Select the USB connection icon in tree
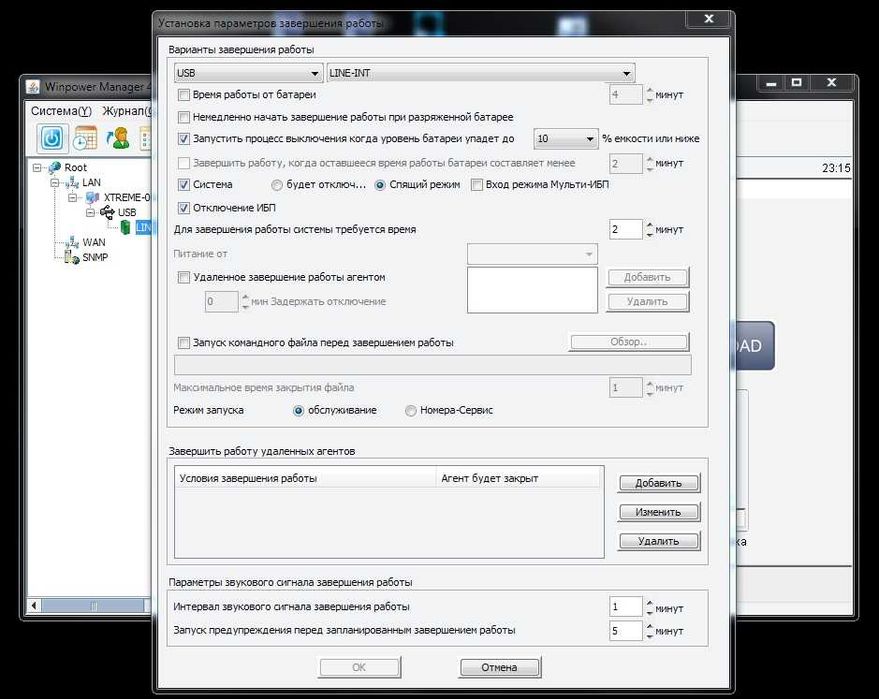This screenshot has height=699, width=879. pos(107,212)
